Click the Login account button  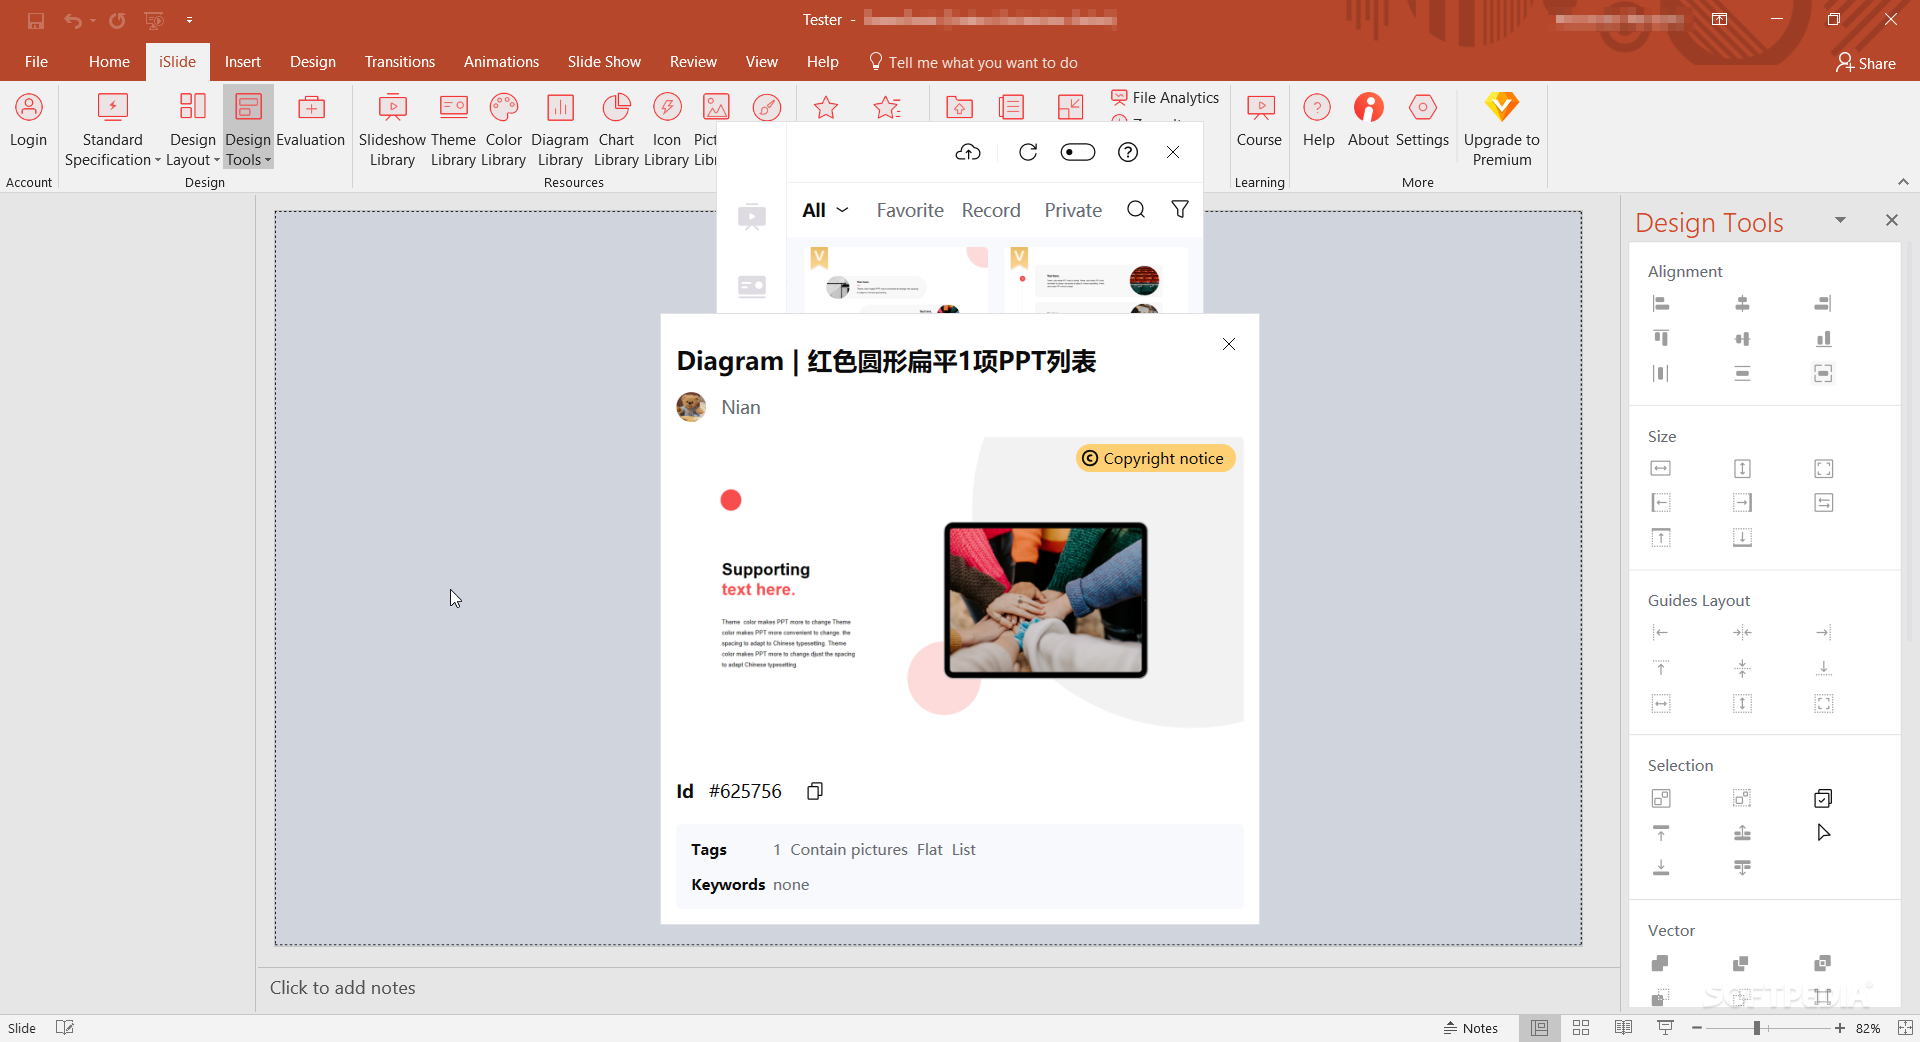28,121
